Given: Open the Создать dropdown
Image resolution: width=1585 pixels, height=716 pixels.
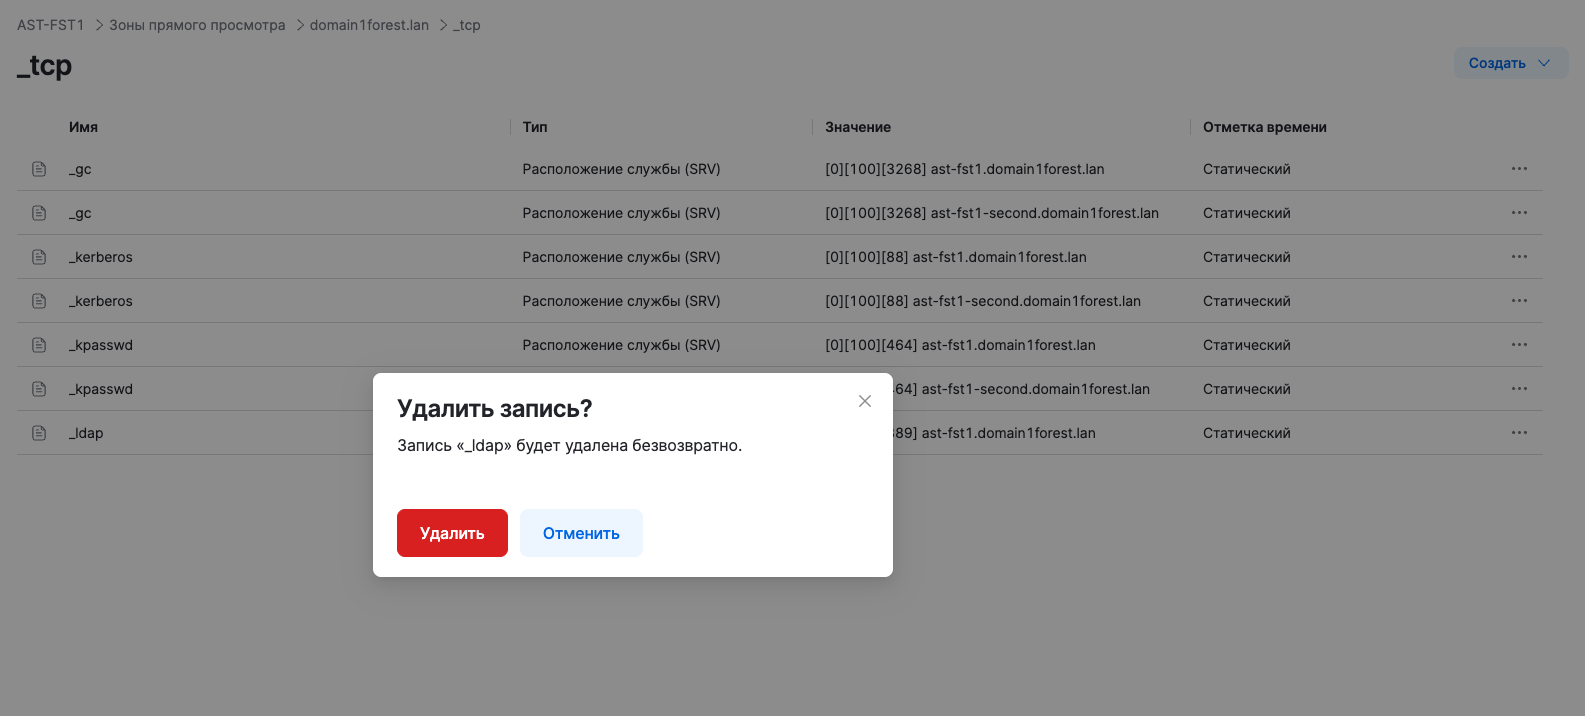Looking at the screenshot, I should click(1510, 63).
